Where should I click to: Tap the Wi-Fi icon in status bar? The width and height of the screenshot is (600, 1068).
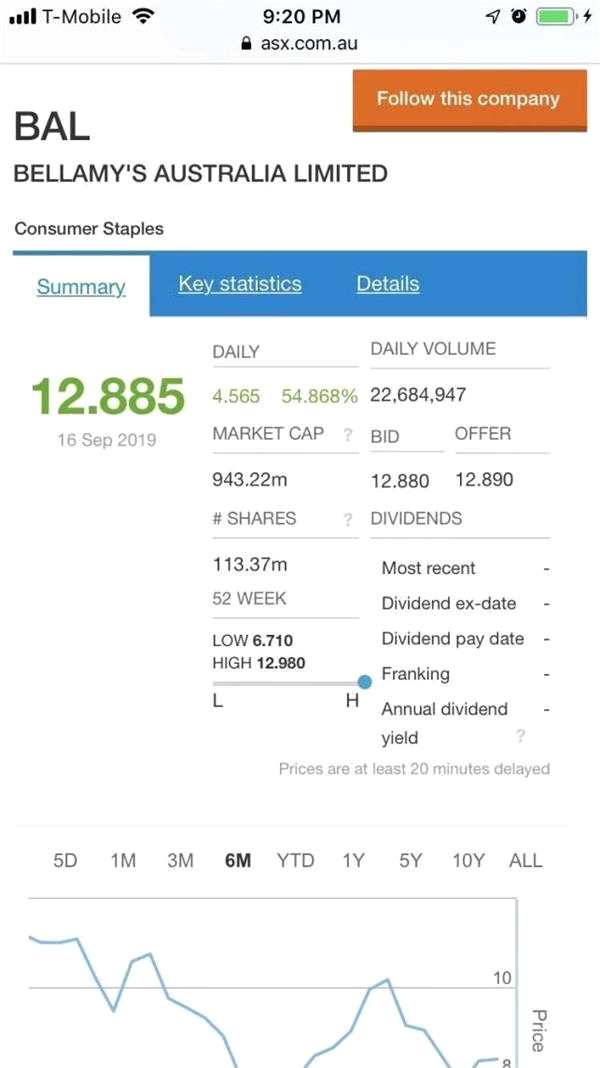144,16
